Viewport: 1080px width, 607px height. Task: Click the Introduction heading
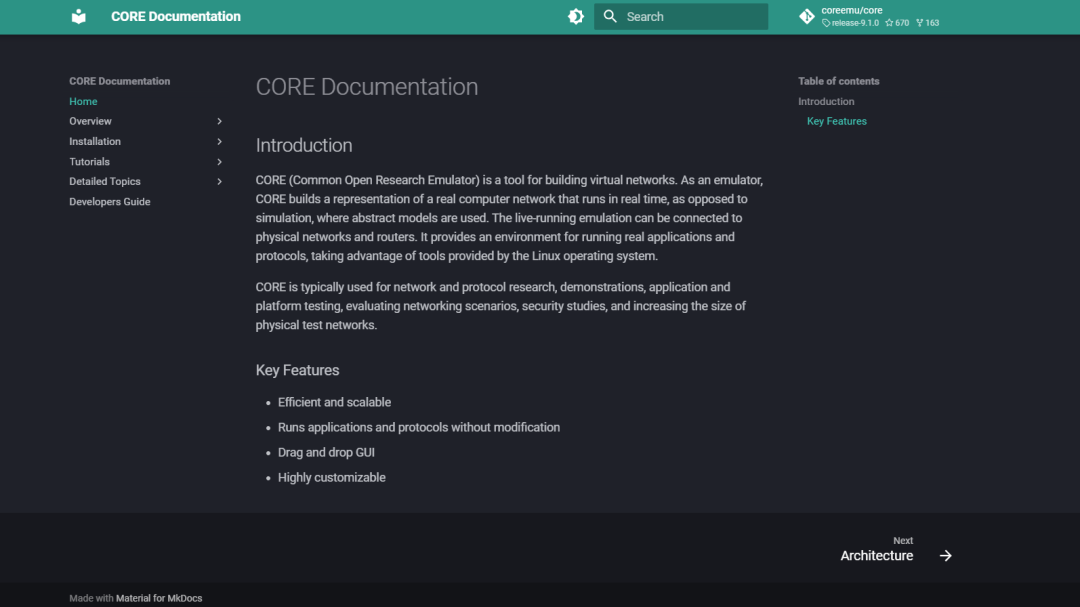(x=304, y=145)
